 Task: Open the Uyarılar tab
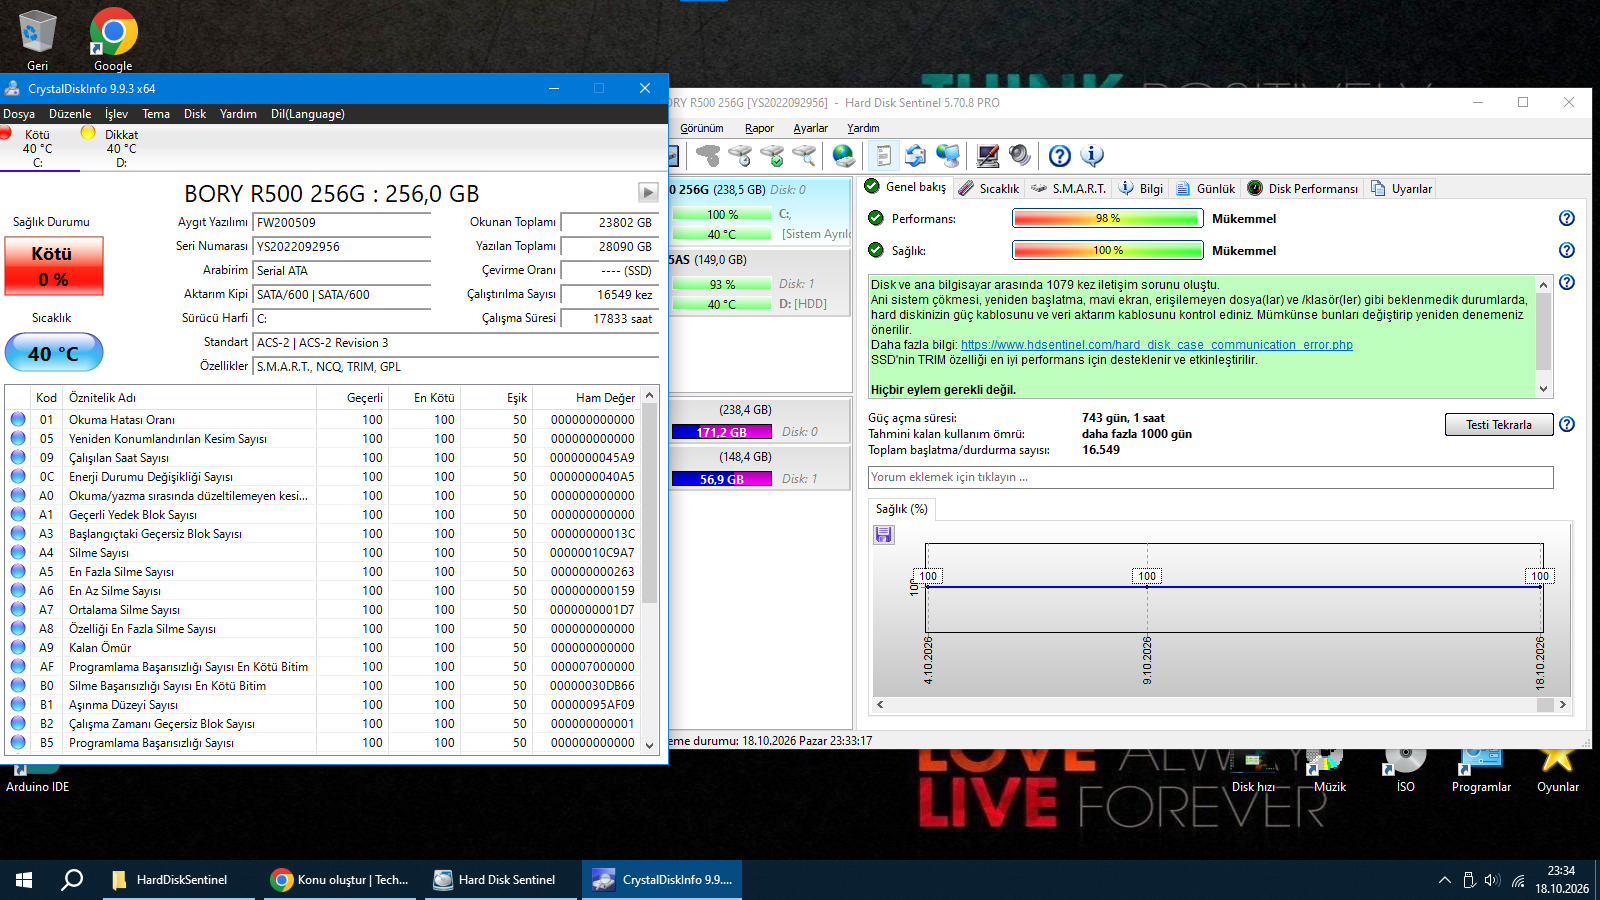pyautogui.click(x=1401, y=188)
